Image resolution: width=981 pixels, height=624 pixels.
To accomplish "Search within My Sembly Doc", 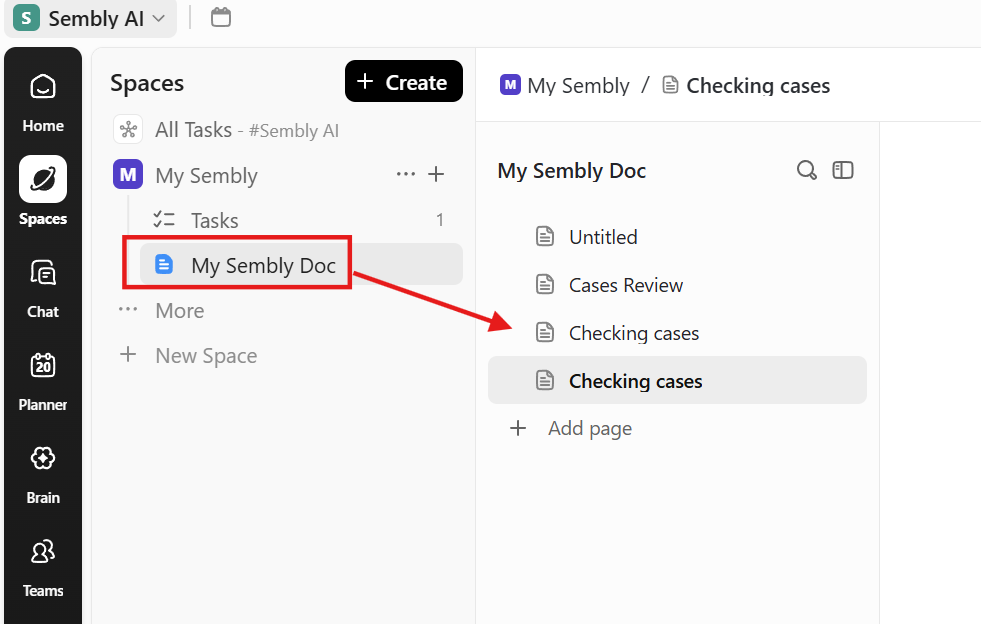I will 806,170.
